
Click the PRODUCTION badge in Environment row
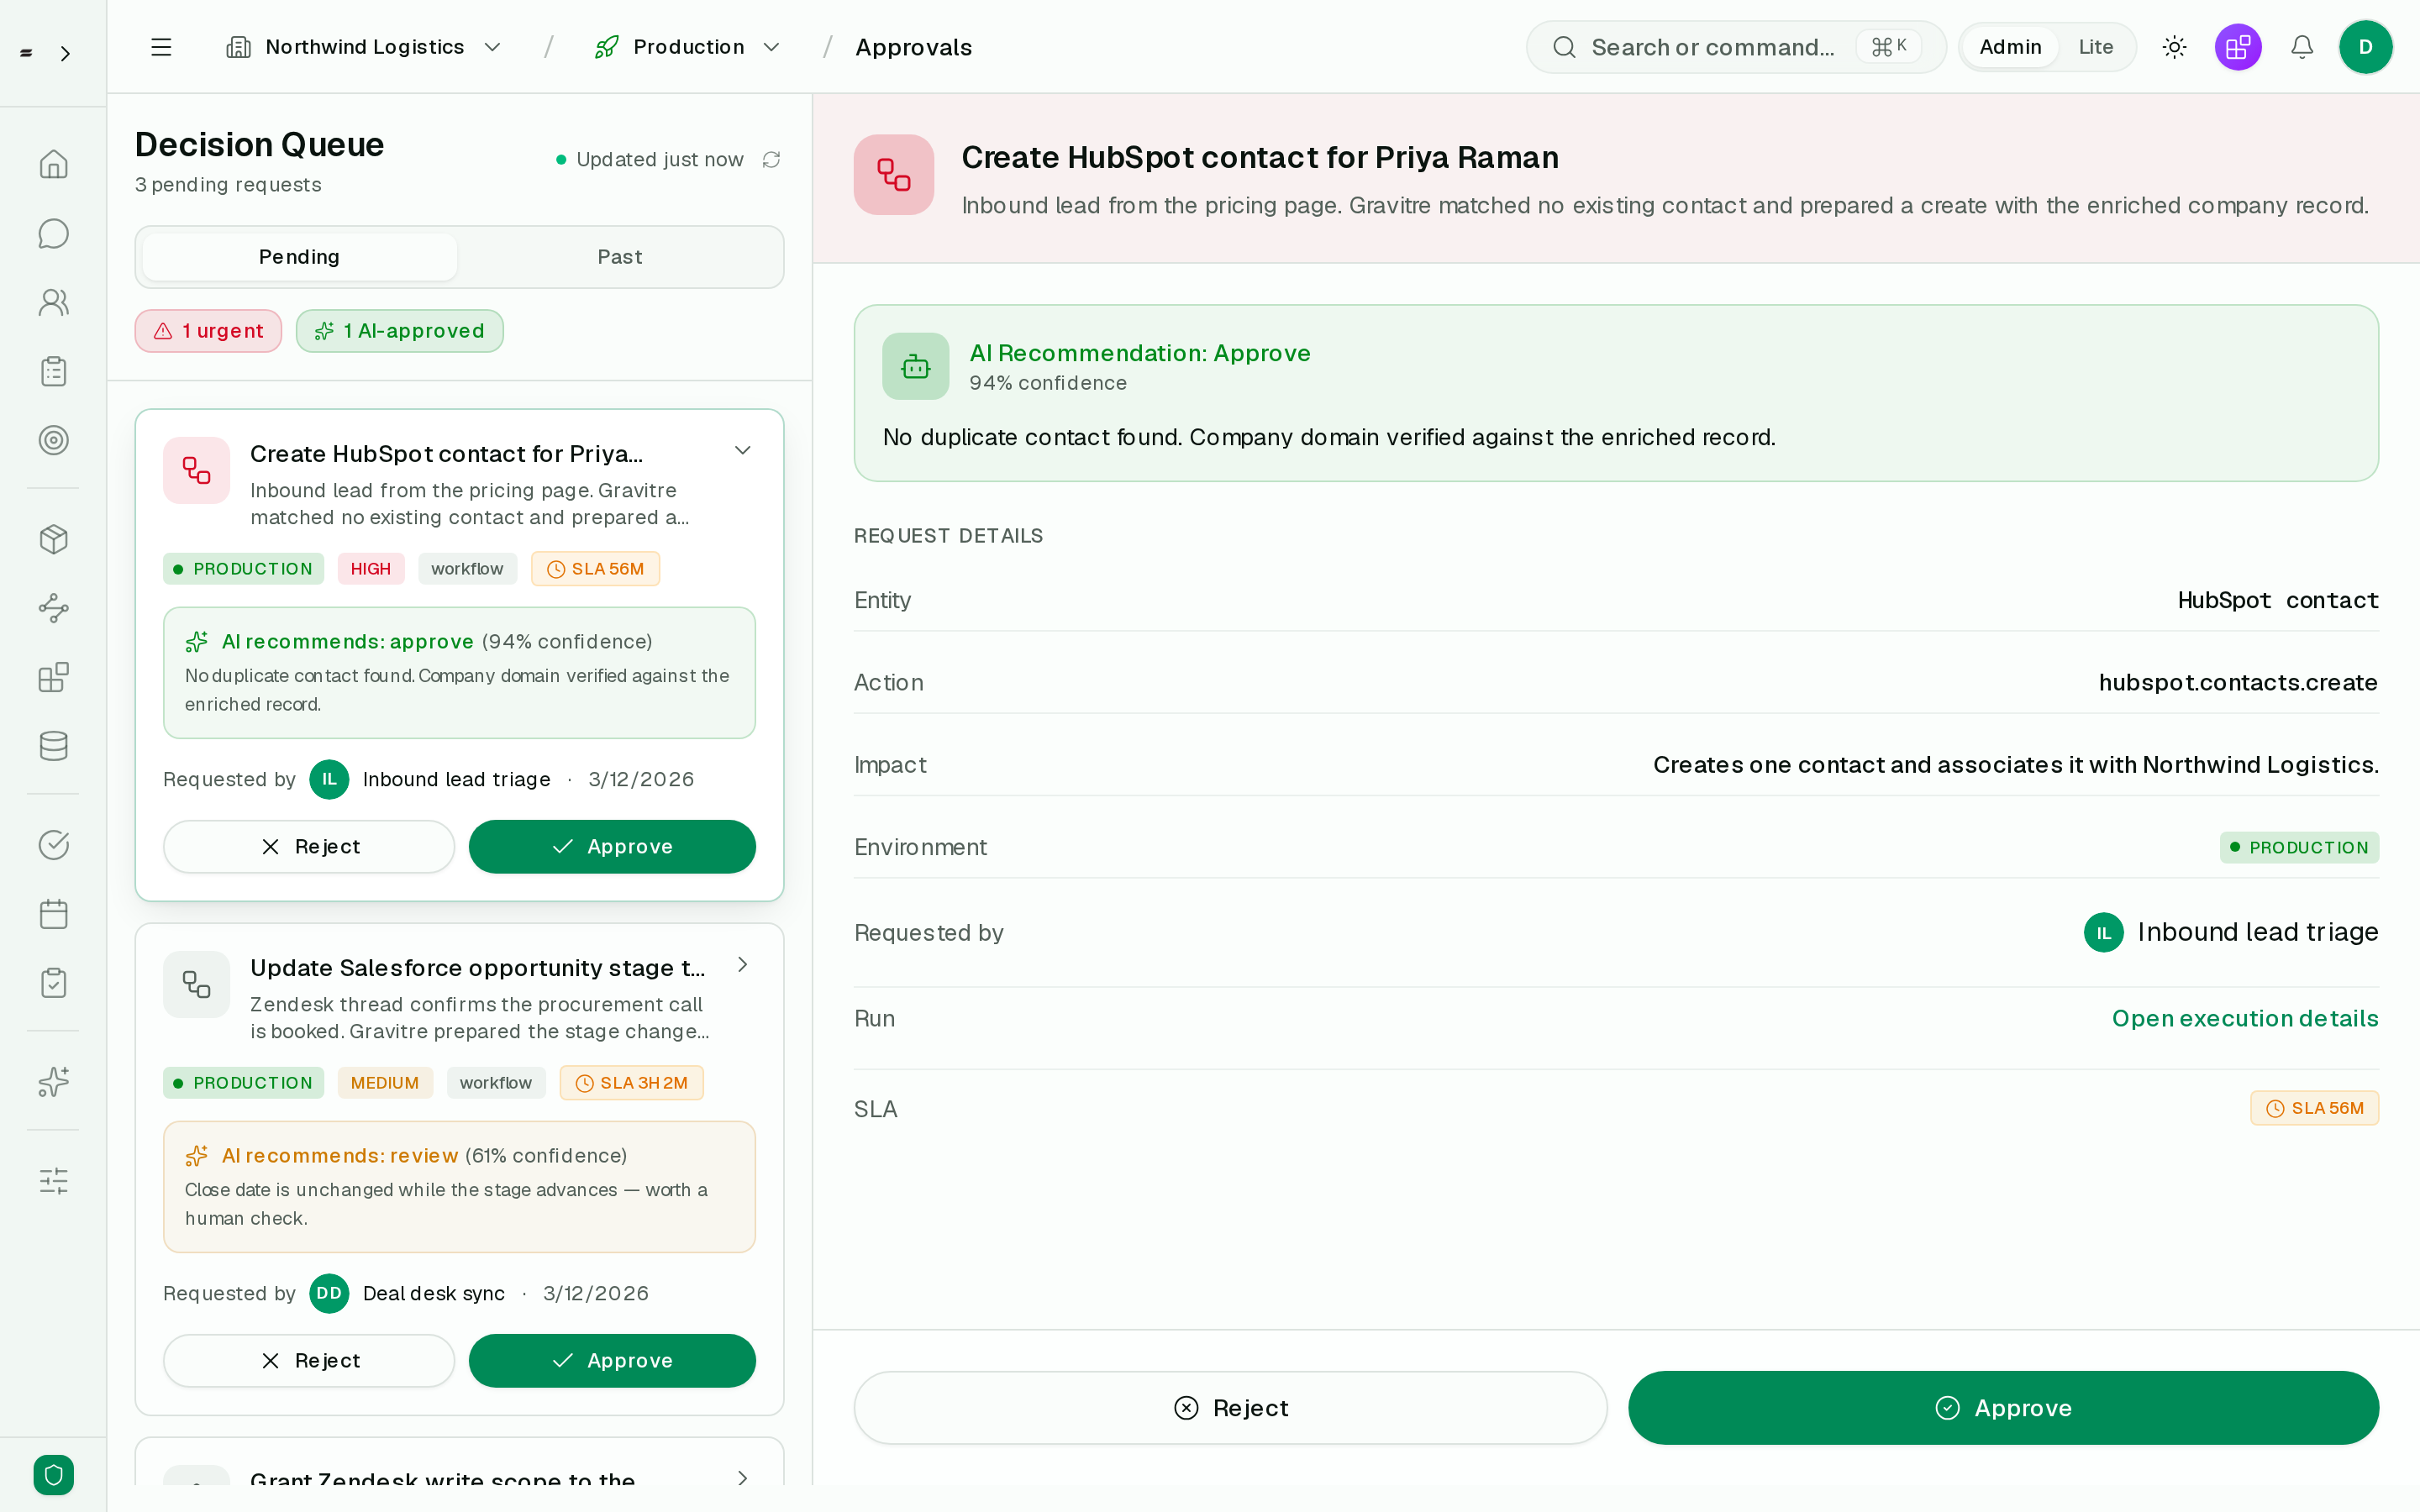(2299, 847)
